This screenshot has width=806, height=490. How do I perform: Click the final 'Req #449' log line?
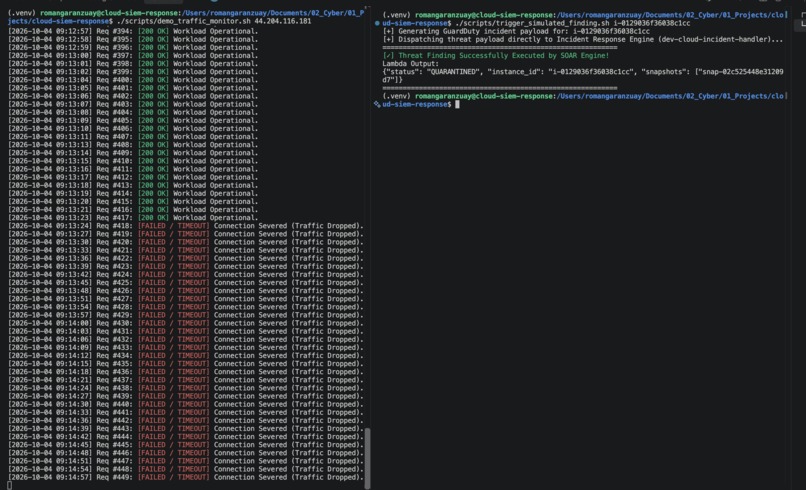[186, 477]
